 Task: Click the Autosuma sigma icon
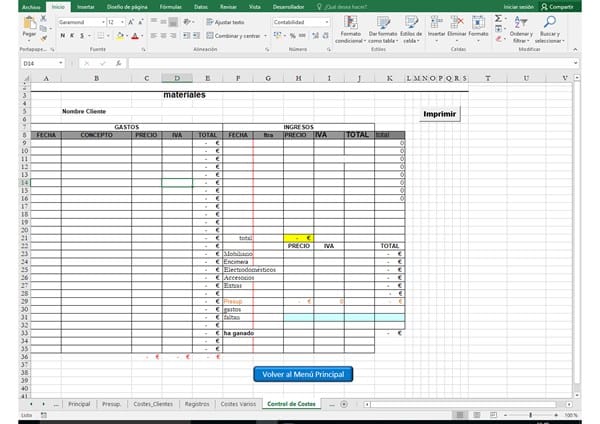(x=498, y=19)
